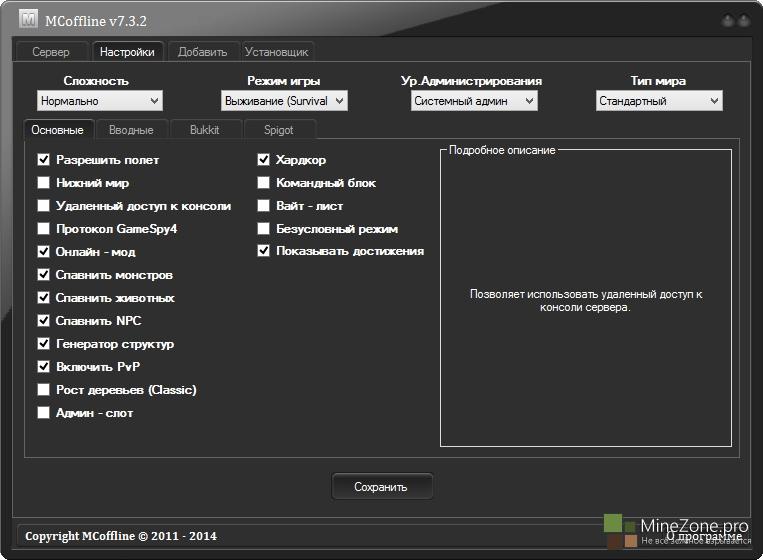The width and height of the screenshot is (763, 560).
Task: Switch to the Spigot sub-tab
Action: (x=278, y=130)
